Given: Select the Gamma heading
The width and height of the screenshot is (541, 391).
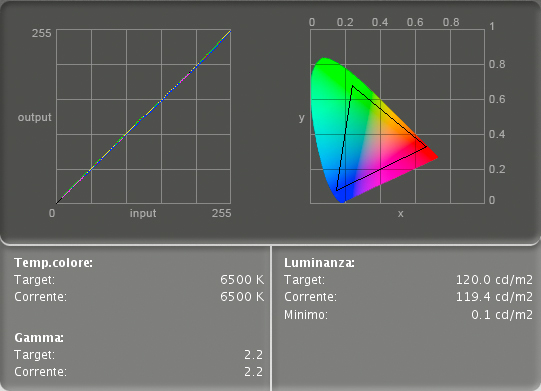Looking at the screenshot, I should click(x=39, y=338).
